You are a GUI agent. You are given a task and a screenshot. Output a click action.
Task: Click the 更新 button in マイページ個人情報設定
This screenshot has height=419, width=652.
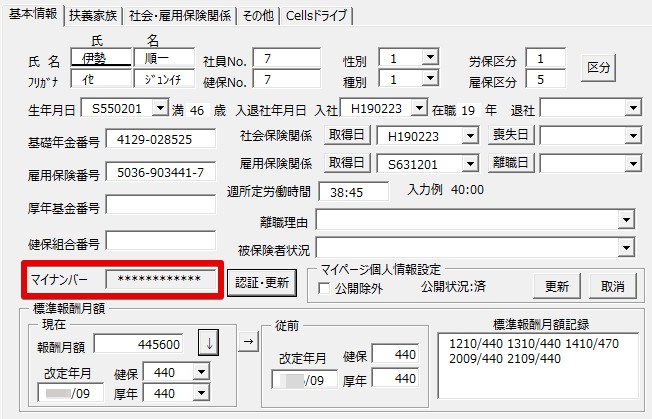click(x=557, y=286)
